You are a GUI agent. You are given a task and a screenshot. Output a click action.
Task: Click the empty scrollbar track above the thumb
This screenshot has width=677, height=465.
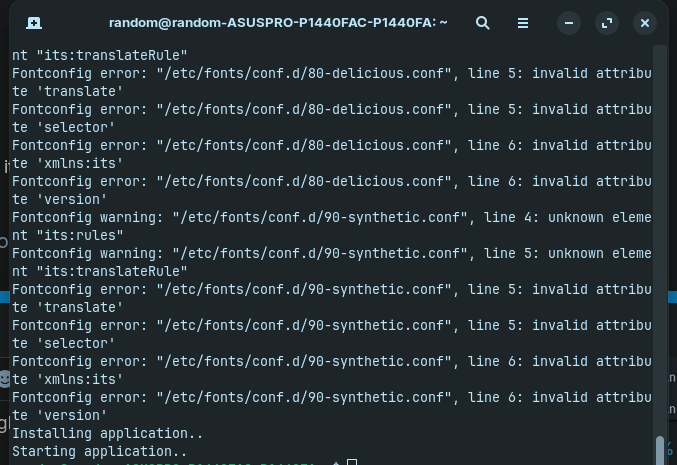pyautogui.click(x=660, y=237)
